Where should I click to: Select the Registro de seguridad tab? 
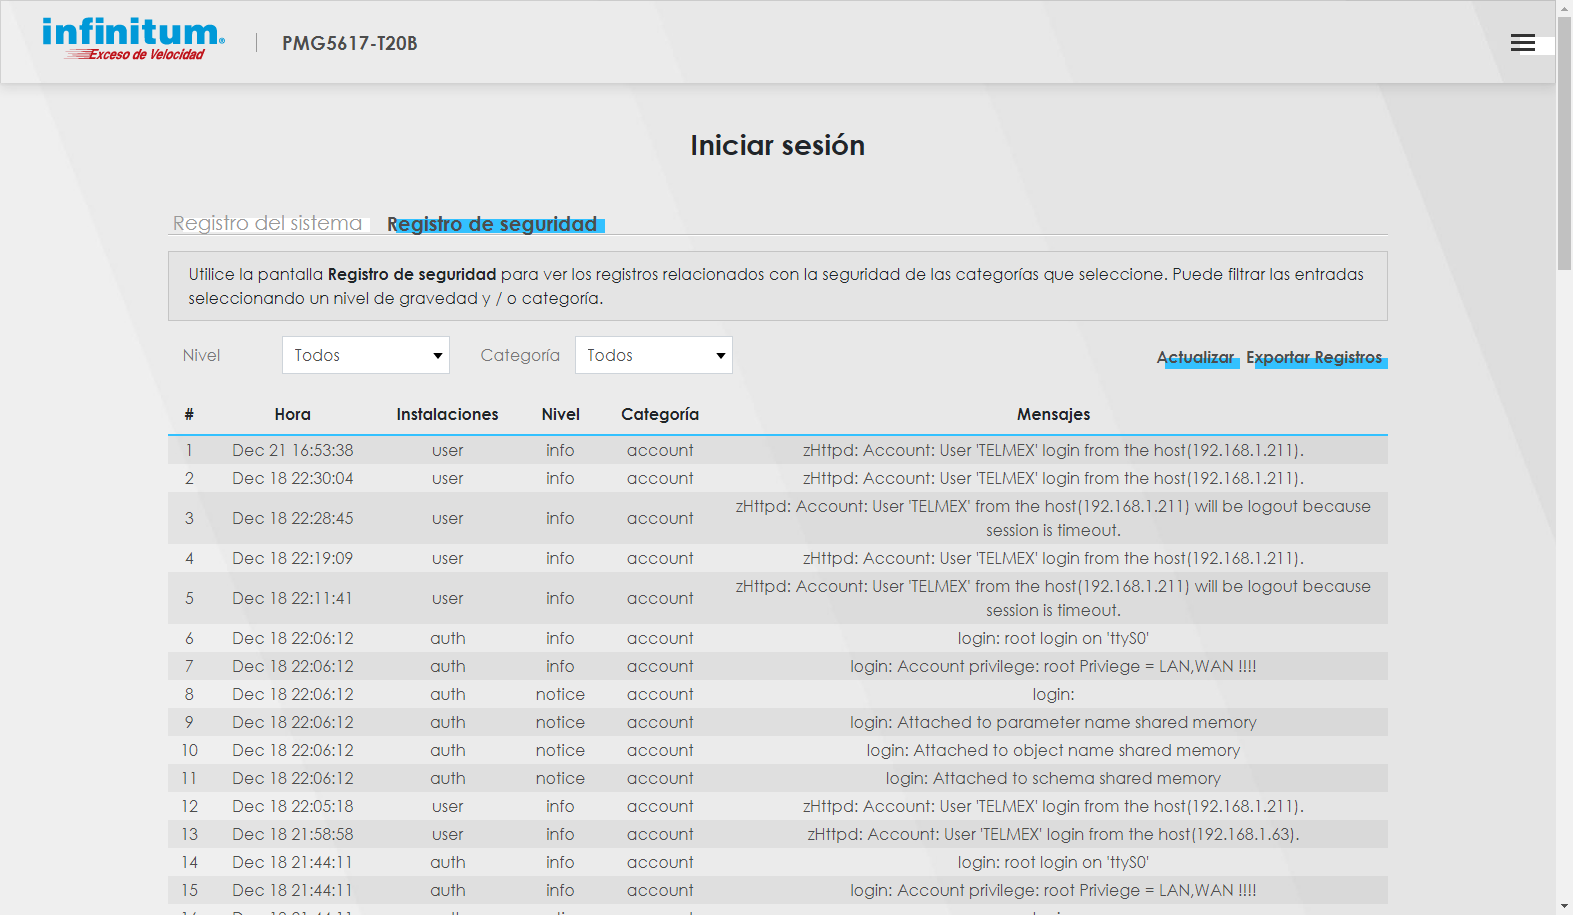(x=493, y=224)
